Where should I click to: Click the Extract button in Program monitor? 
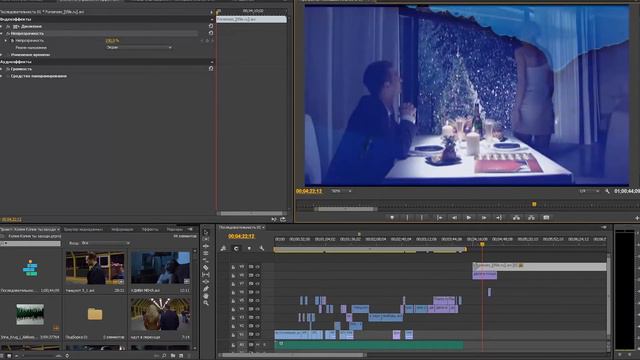tap(531, 218)
